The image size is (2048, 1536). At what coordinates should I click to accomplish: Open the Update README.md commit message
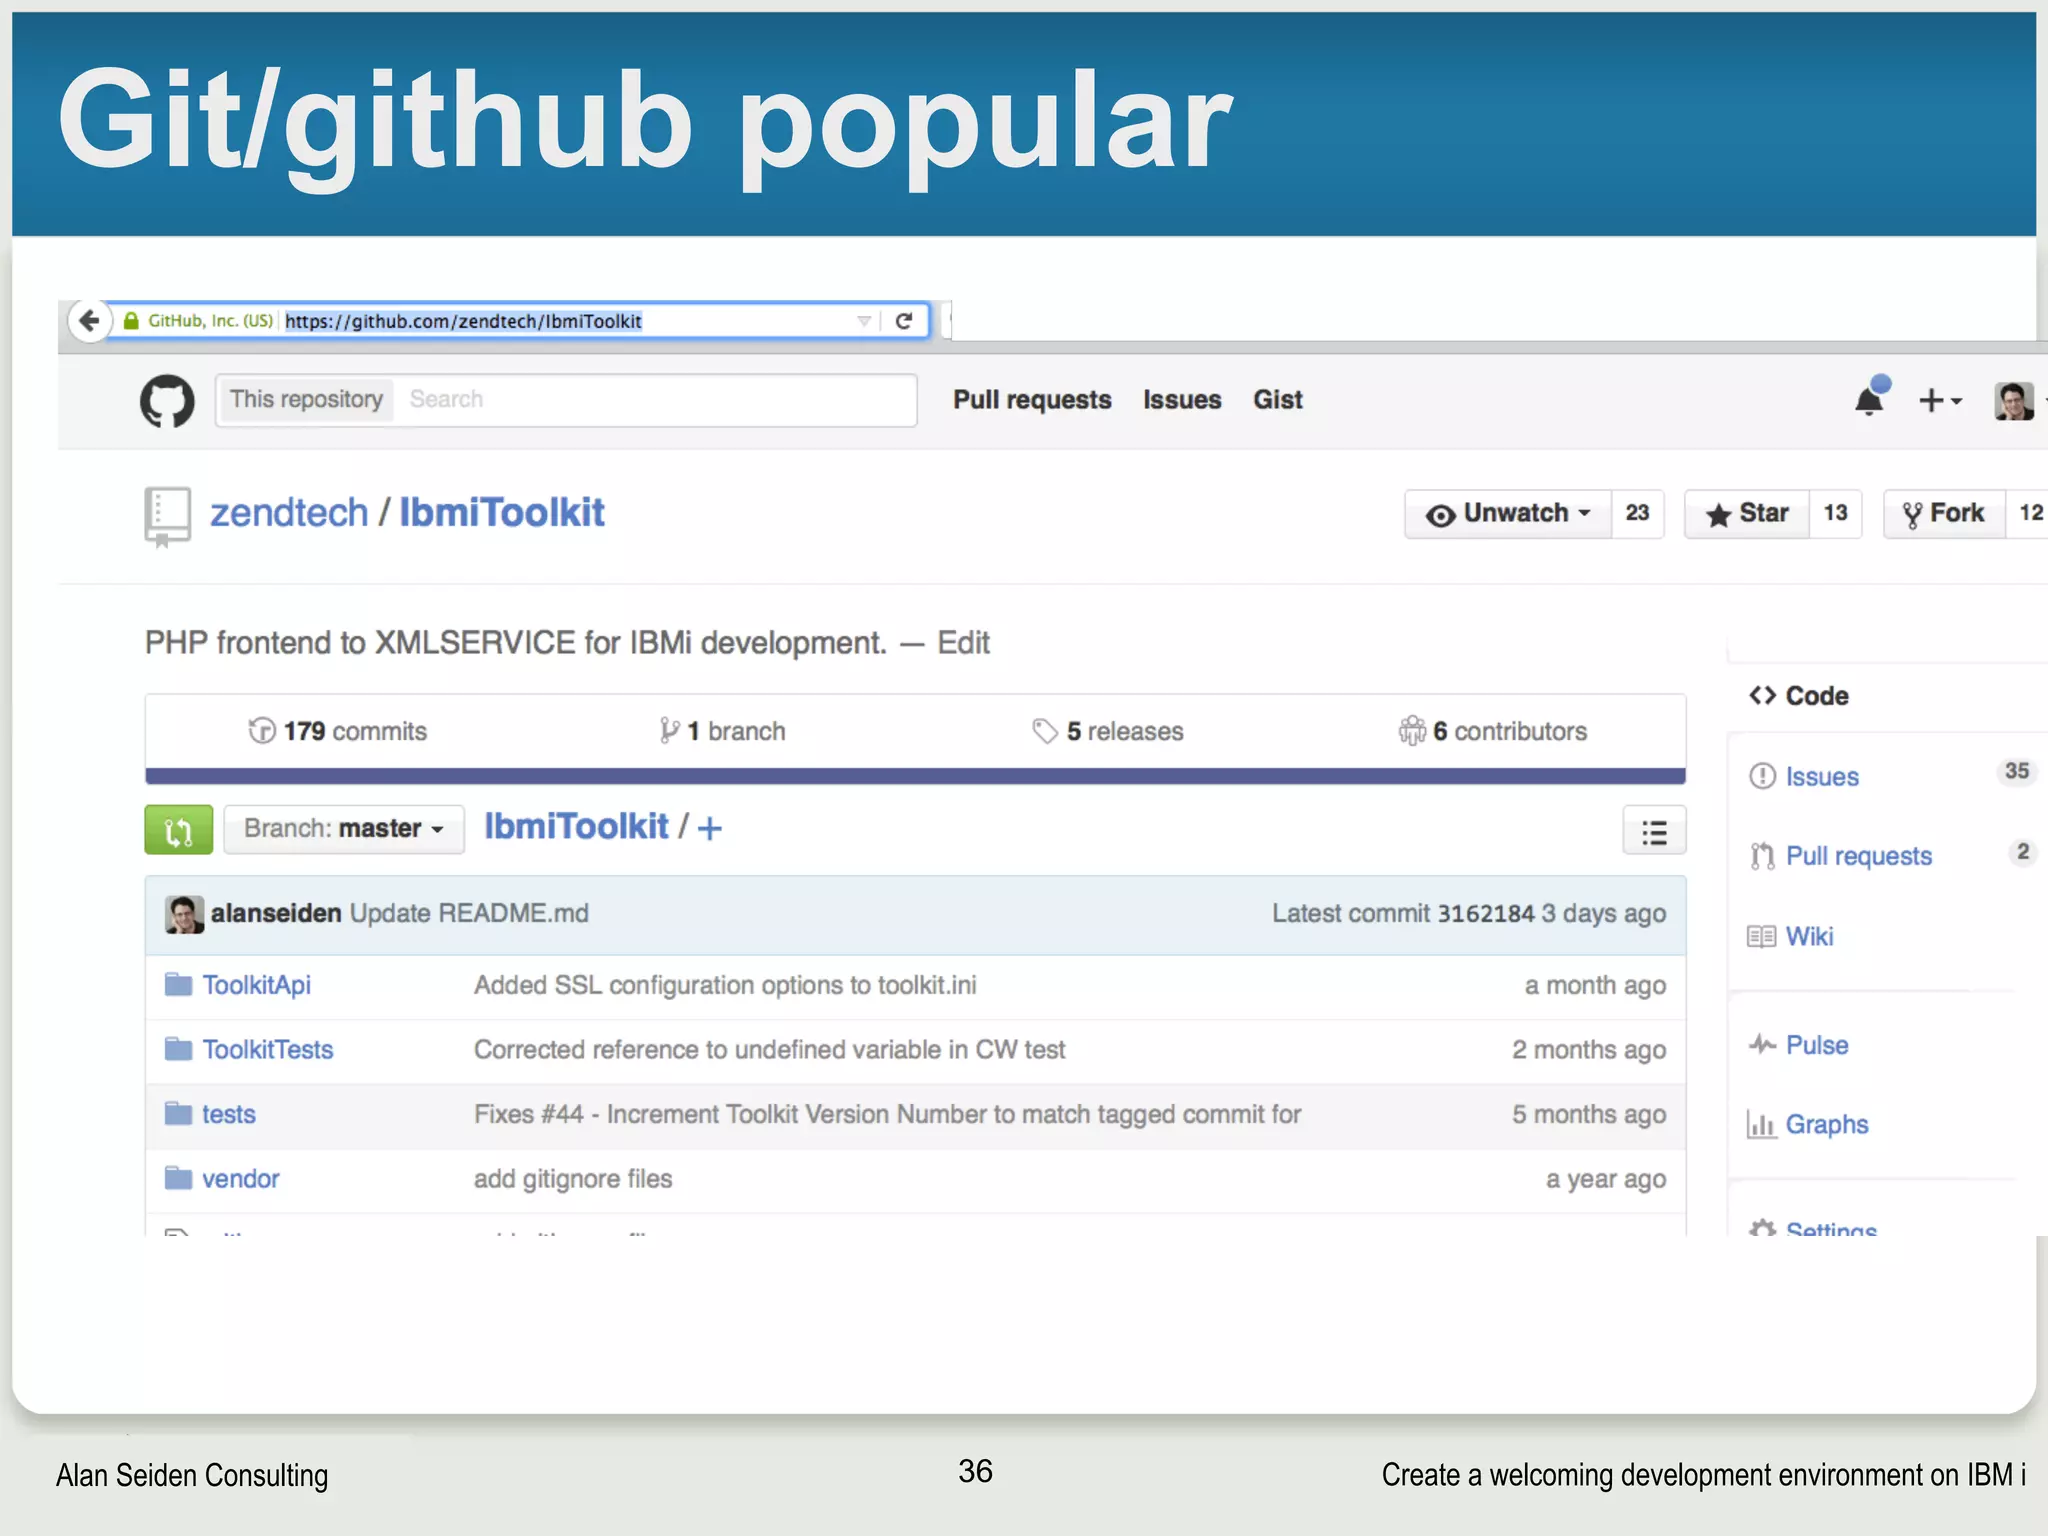pyautogui.click(x=469, y=913)
